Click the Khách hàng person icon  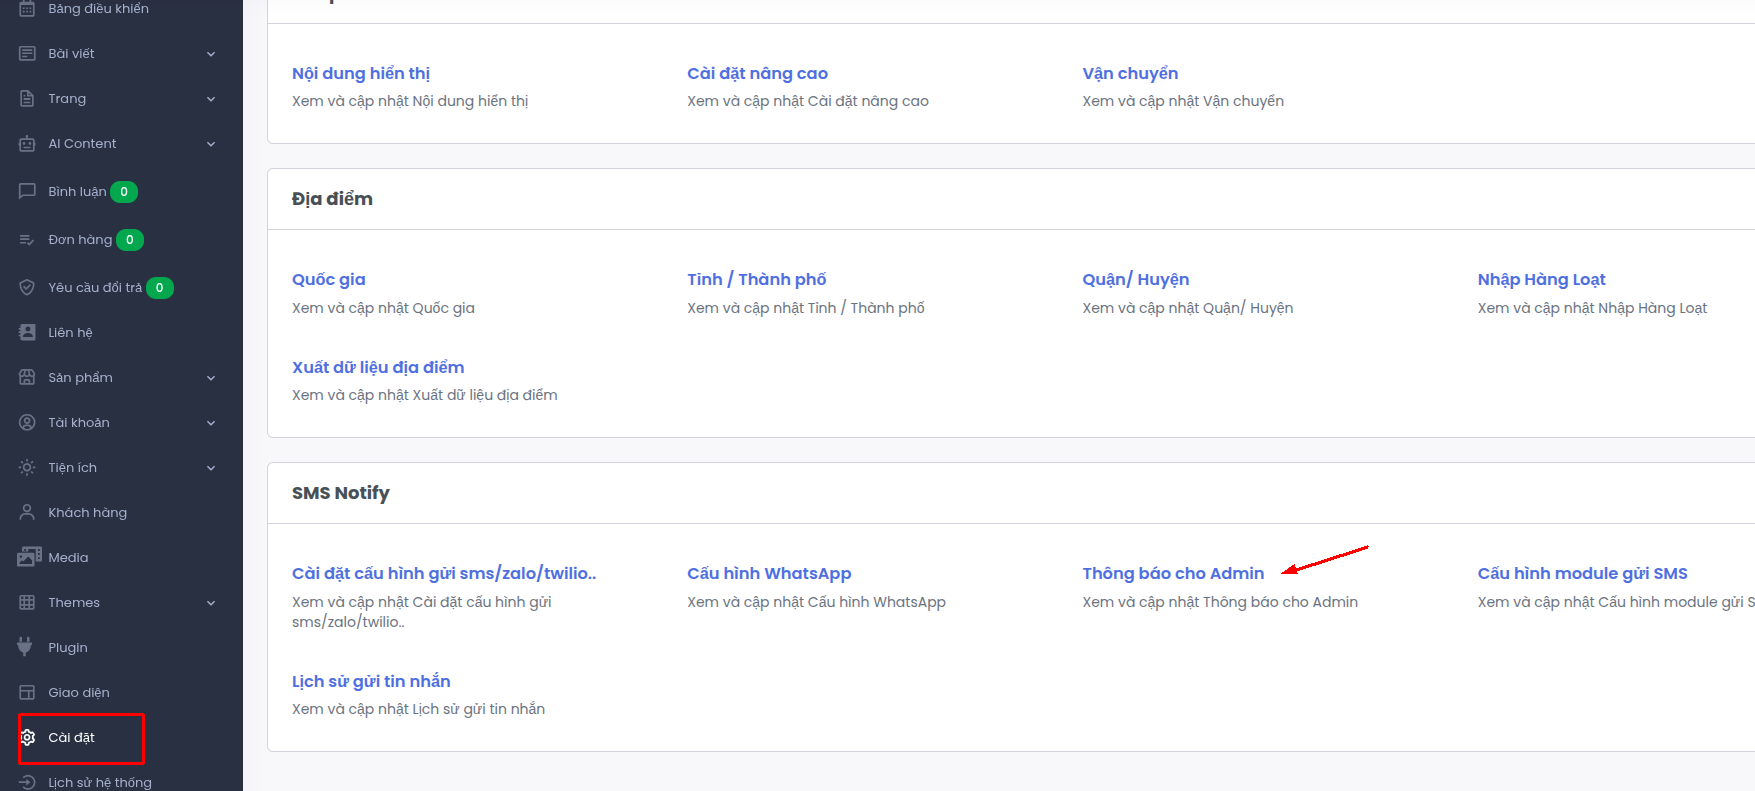click(x=27, y=513)
